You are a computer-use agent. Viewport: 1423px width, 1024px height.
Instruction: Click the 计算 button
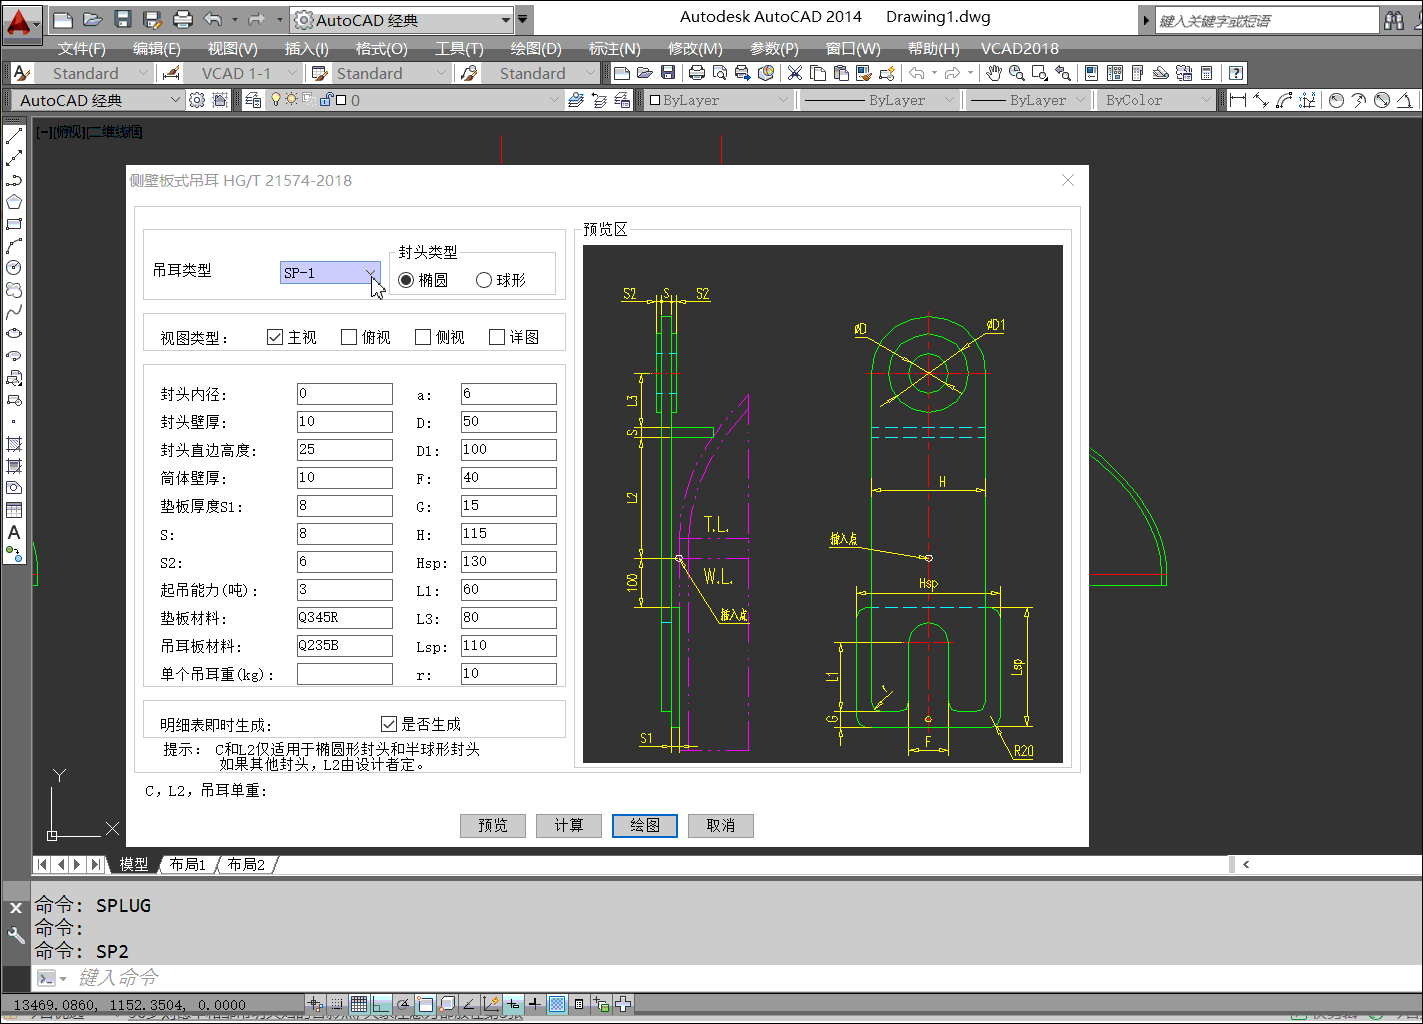tap(568, 825)
